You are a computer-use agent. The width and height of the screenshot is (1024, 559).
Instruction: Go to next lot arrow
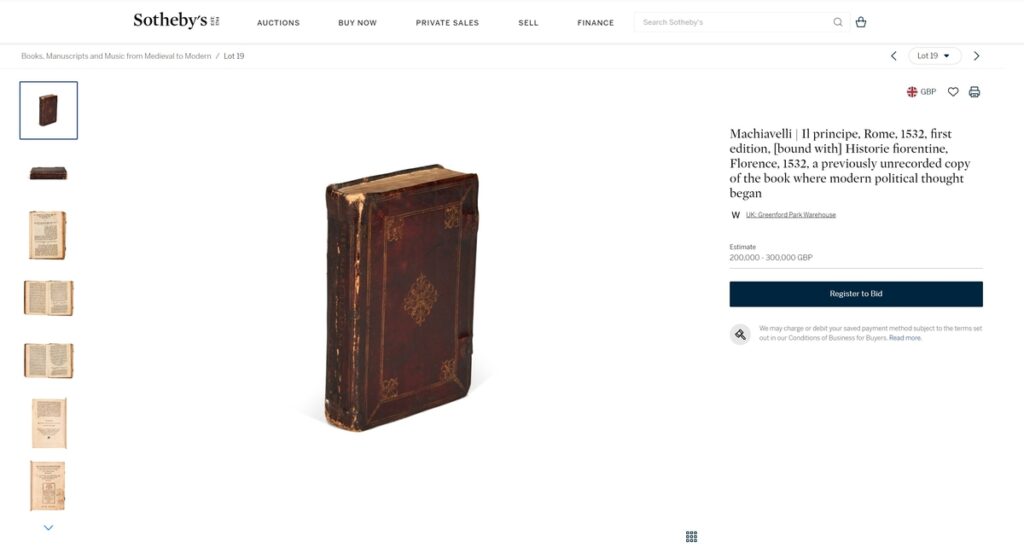click(x=976, y=56)
